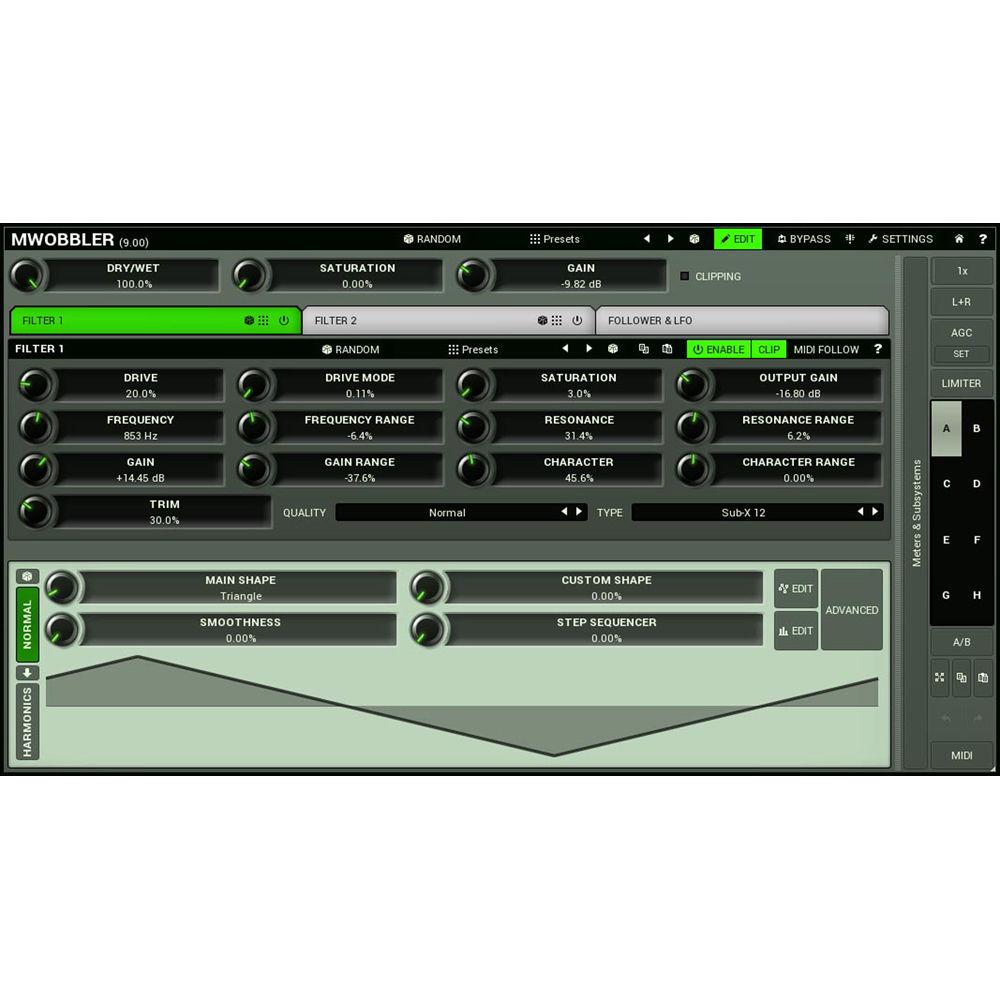
Task: Open the Step Sequencer EDIT editor
Action: coord(795,630)
